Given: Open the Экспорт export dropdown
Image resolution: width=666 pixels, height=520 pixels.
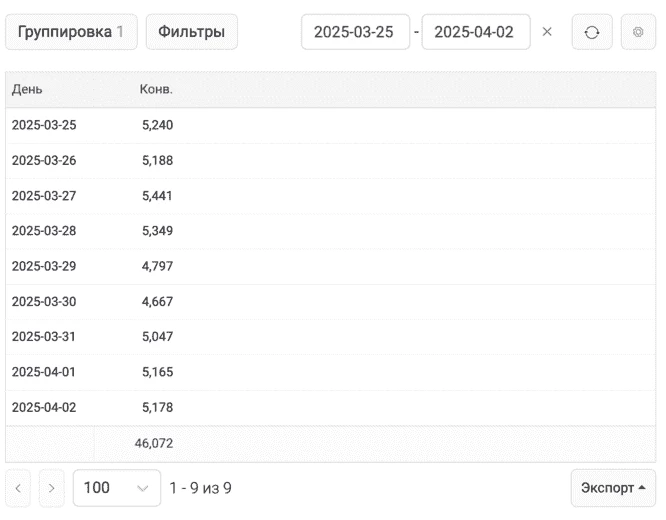Looking at the screenshot, I should [613, 488].
